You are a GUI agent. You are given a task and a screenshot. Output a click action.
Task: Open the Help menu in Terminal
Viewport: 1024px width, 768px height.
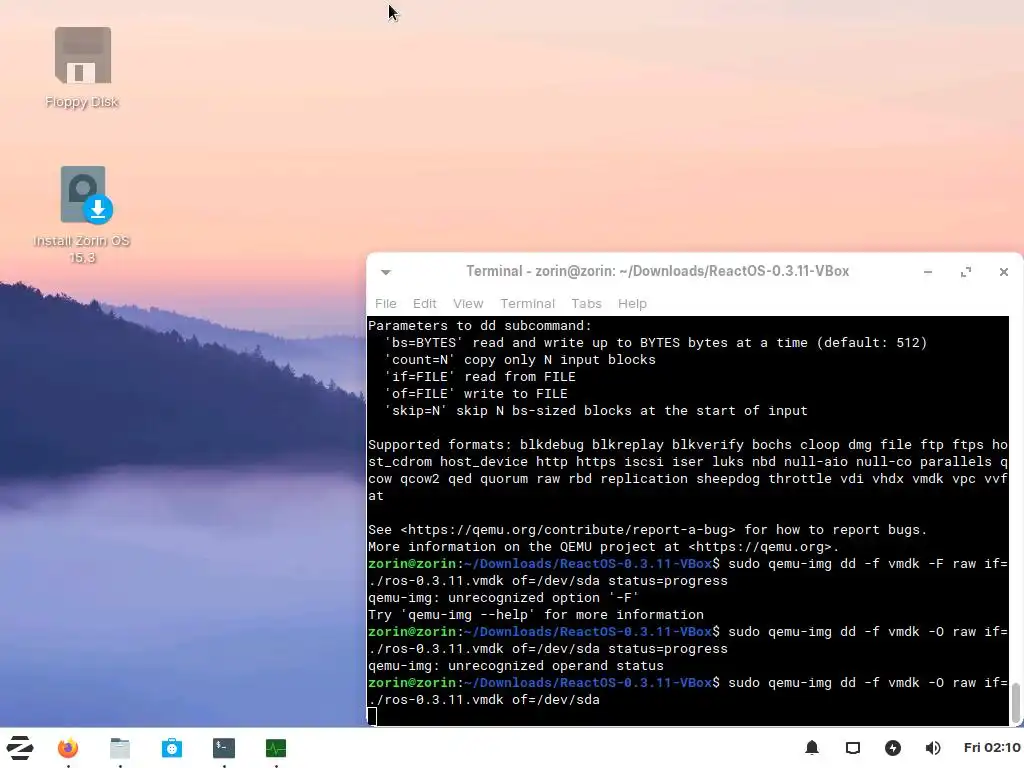point(632,304)
